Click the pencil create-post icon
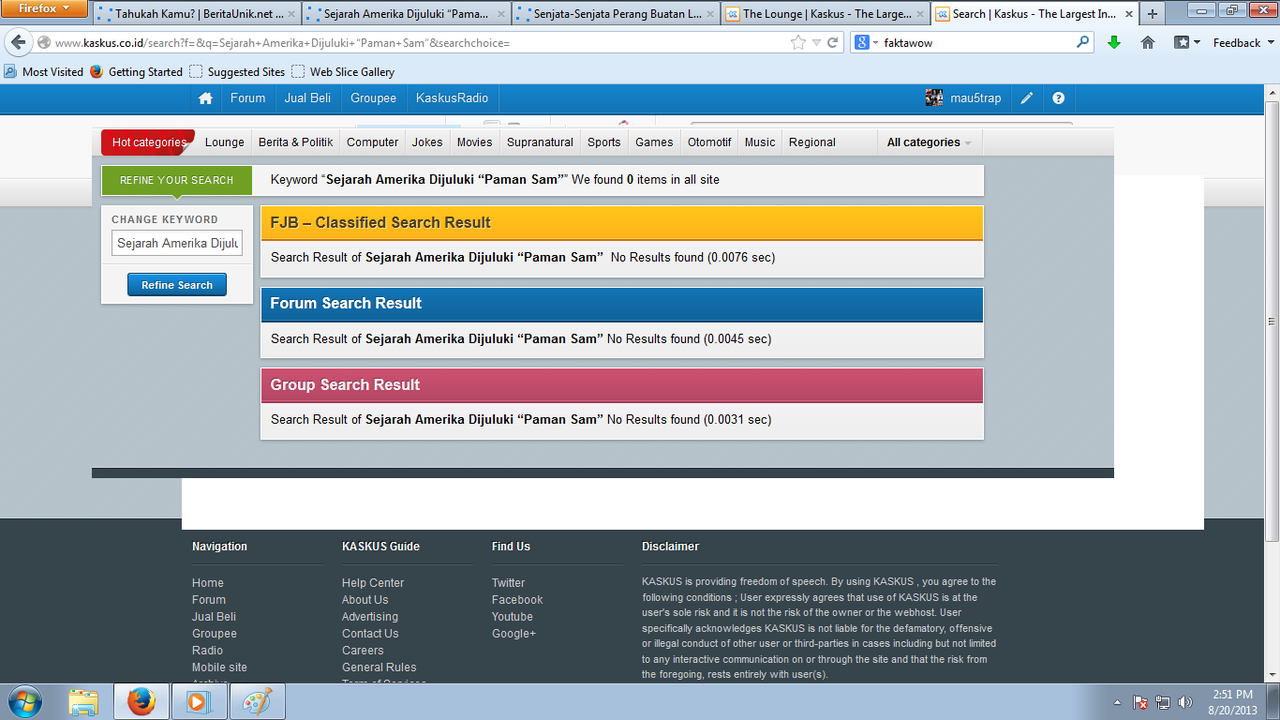This screenshot has width=1280, height=720. click(x=1027, y=98)
